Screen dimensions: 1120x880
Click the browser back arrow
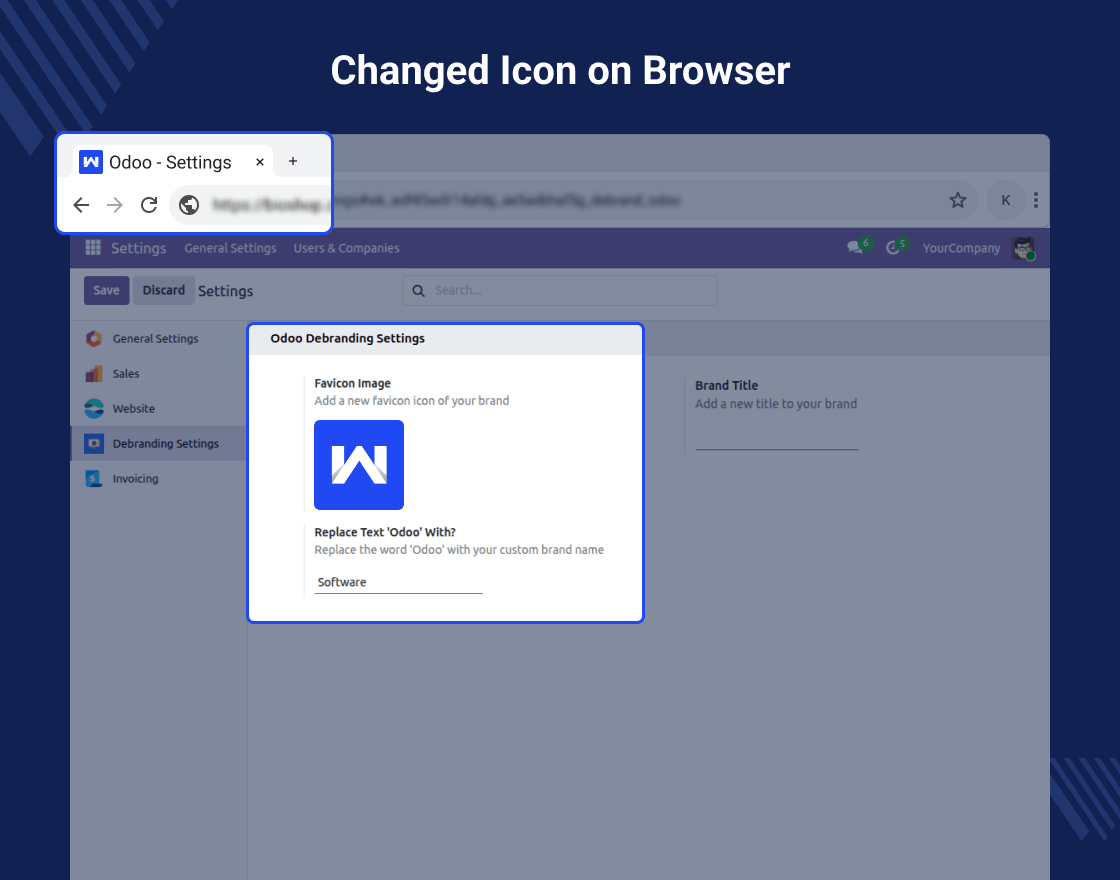[x=81, y=205]
